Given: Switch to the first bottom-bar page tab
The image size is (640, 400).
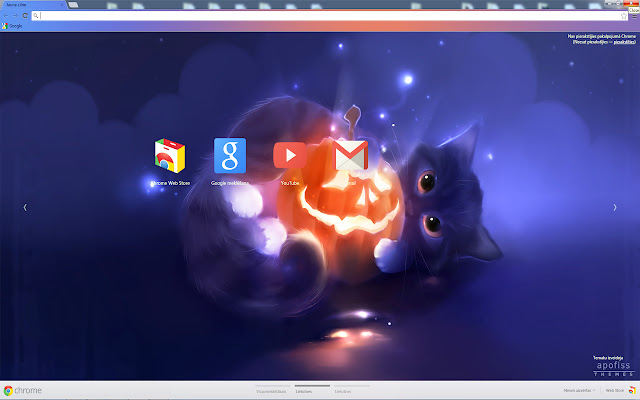Looking at the screenshot, I should (x=271, y=389).
